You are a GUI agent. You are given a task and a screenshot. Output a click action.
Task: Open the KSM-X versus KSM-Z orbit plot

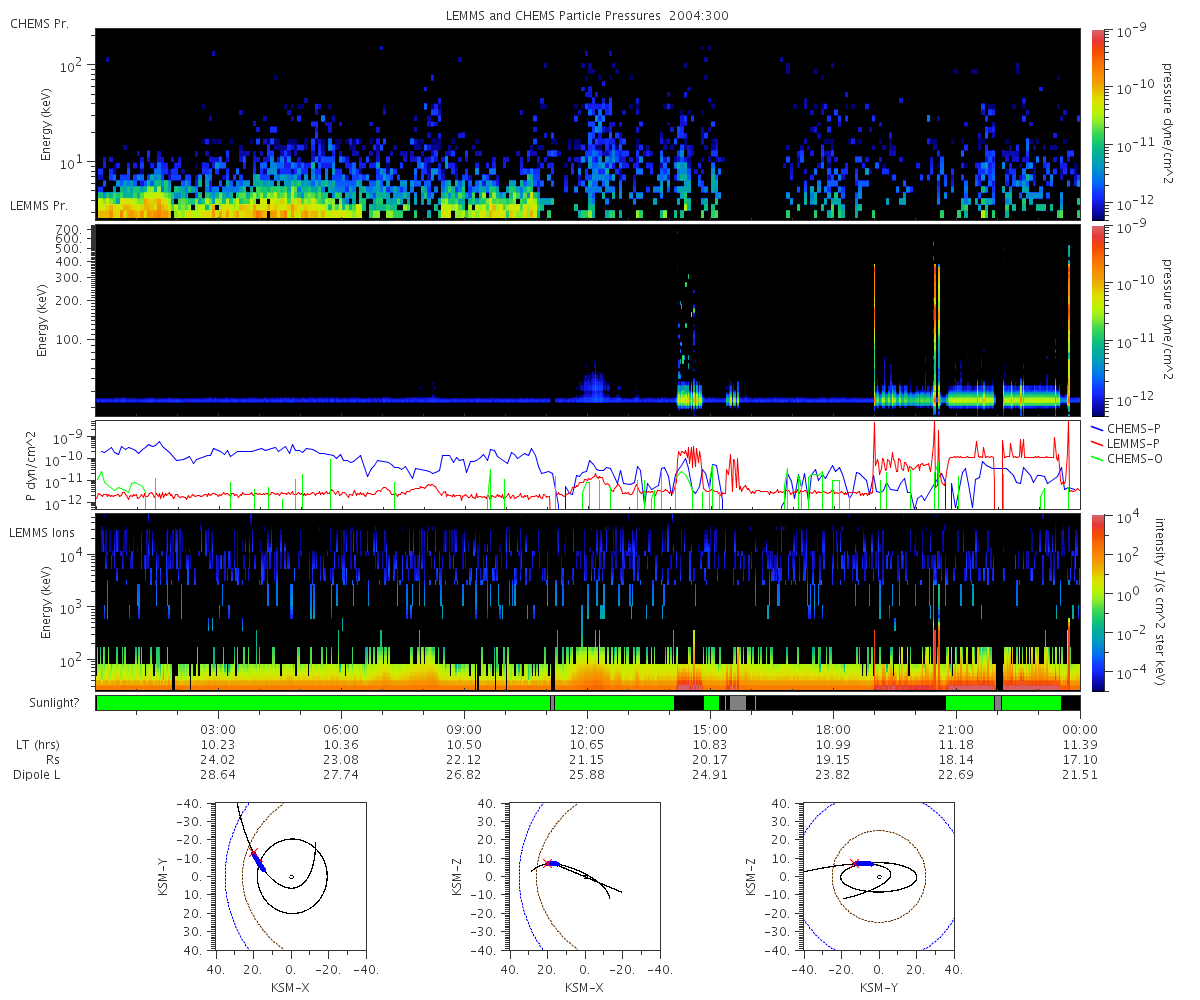tap(584, 876)
